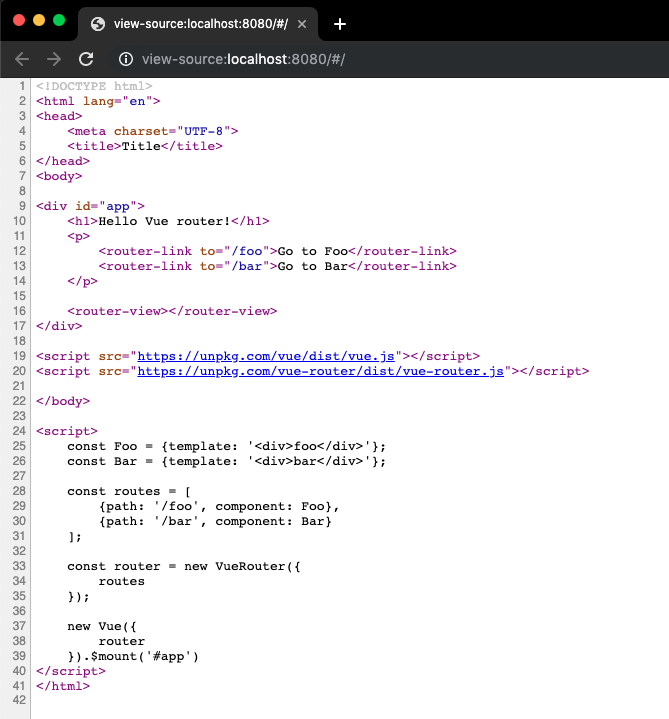Click the yellow minimize window button
669x719 pixels.
[x=39, y=20]
